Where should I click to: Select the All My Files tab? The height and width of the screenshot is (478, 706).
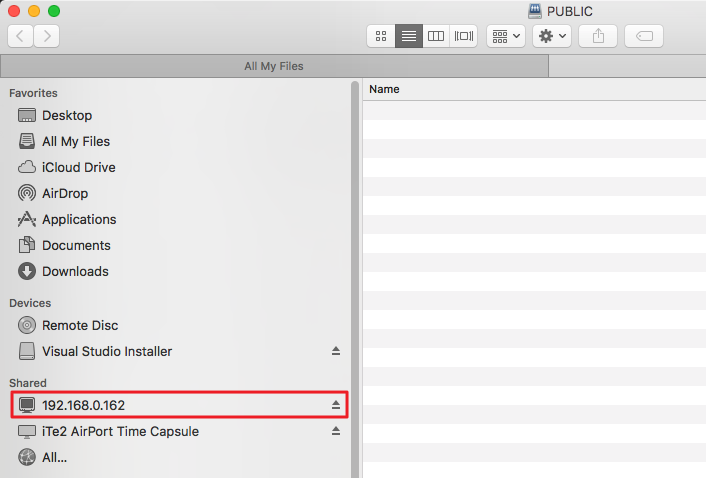(x=274, y=66)
